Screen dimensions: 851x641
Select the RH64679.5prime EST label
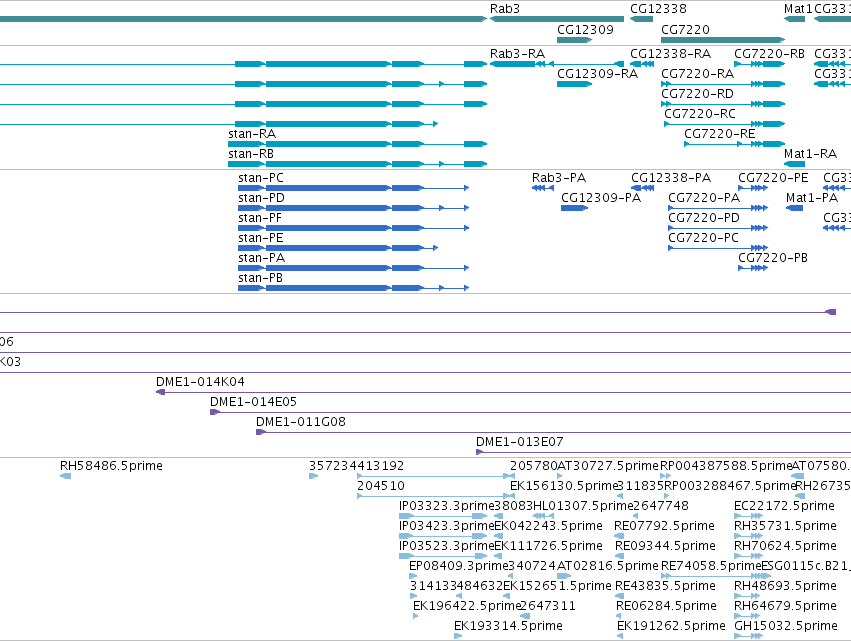click(785, 606)
